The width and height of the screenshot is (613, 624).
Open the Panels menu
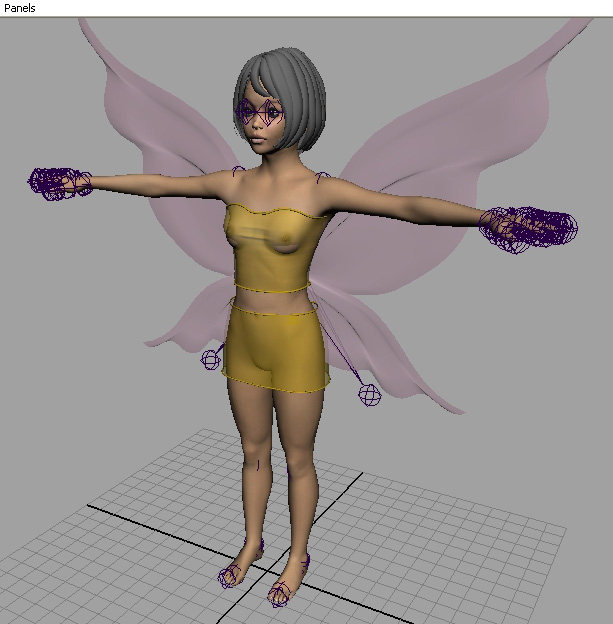(x=20, y=8)
